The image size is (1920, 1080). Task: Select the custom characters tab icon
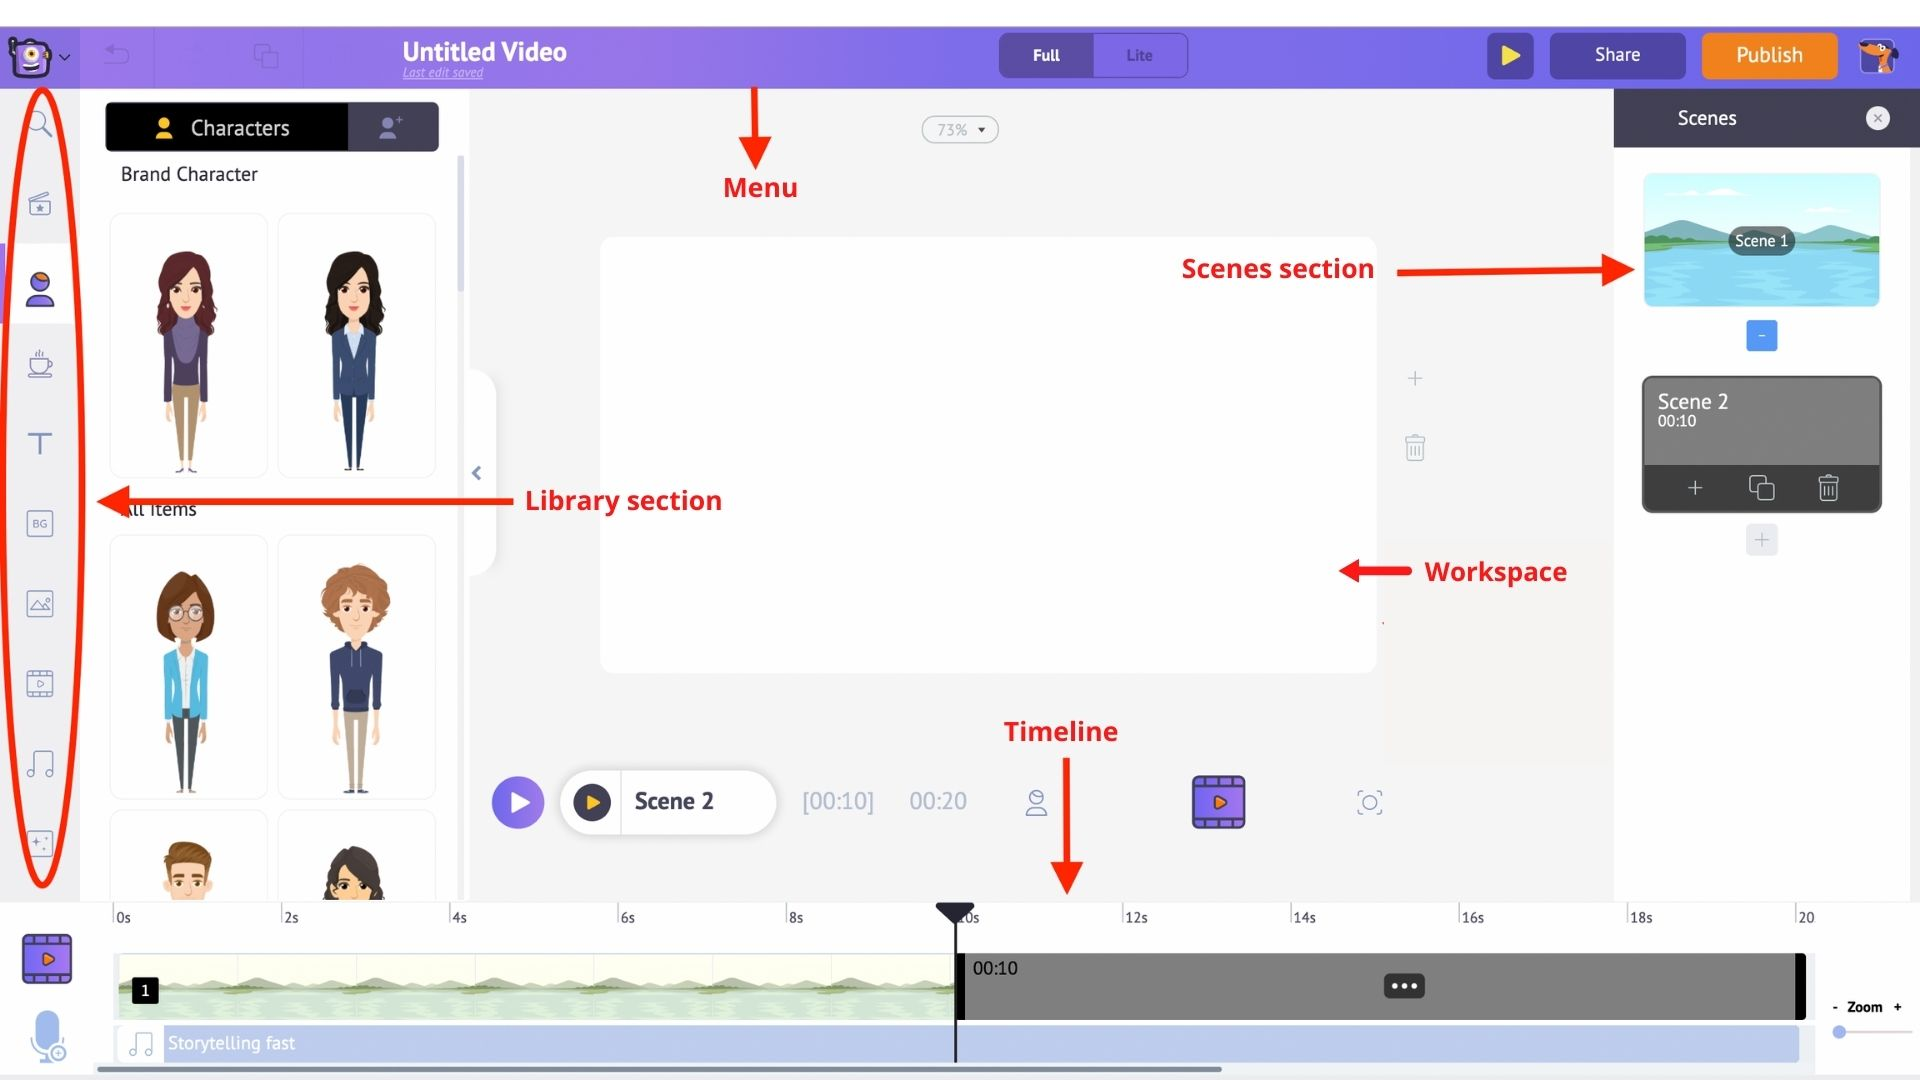point(392,128)
